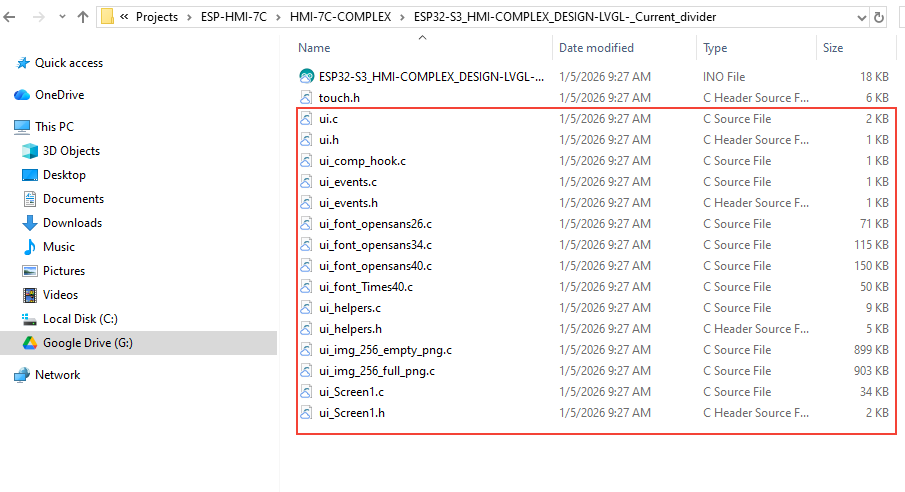Go up one folder level
This screenshot has width=905, height=492.
[x=83, y=17]
